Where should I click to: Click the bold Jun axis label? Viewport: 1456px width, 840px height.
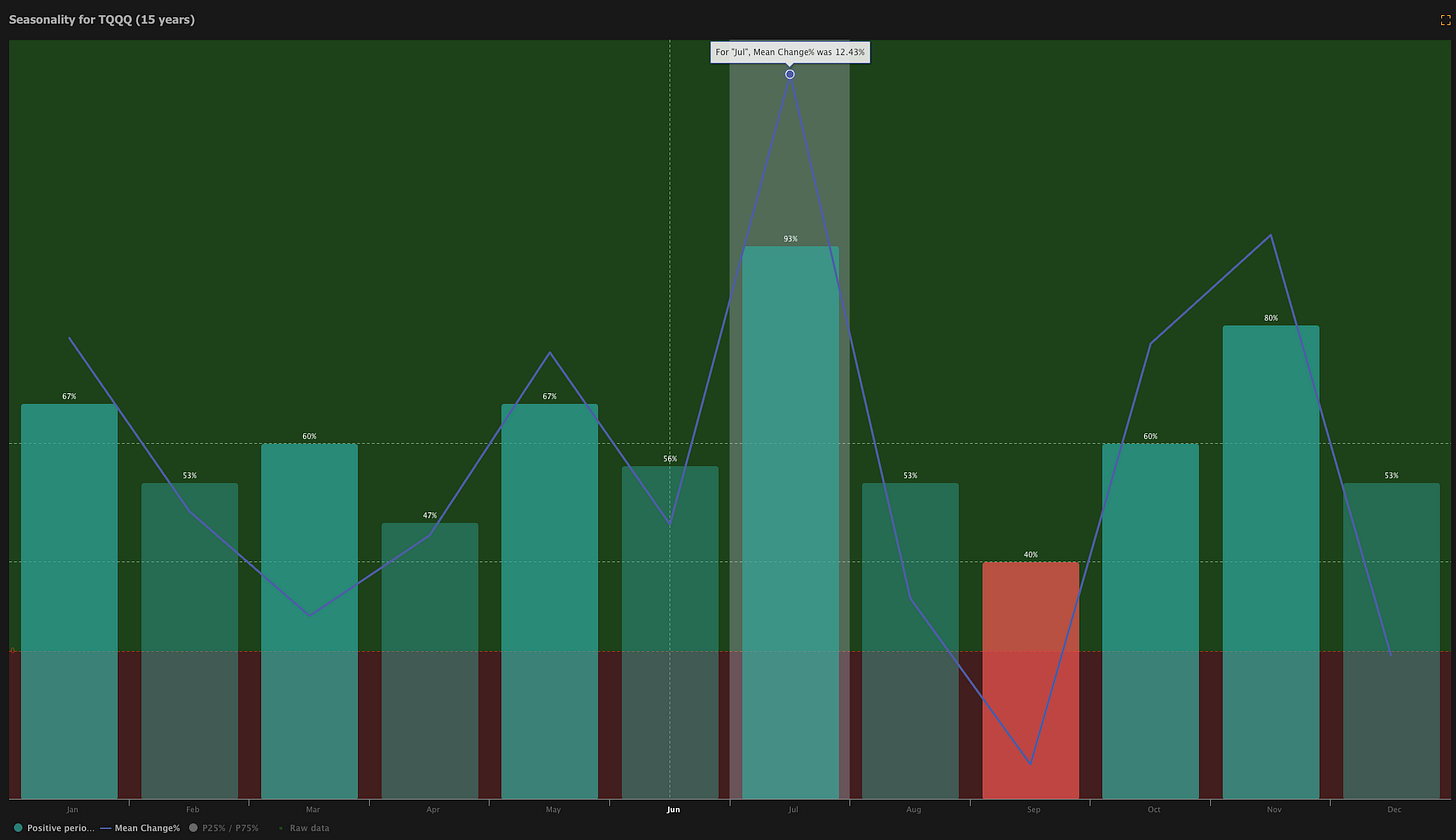pos(673,809)
